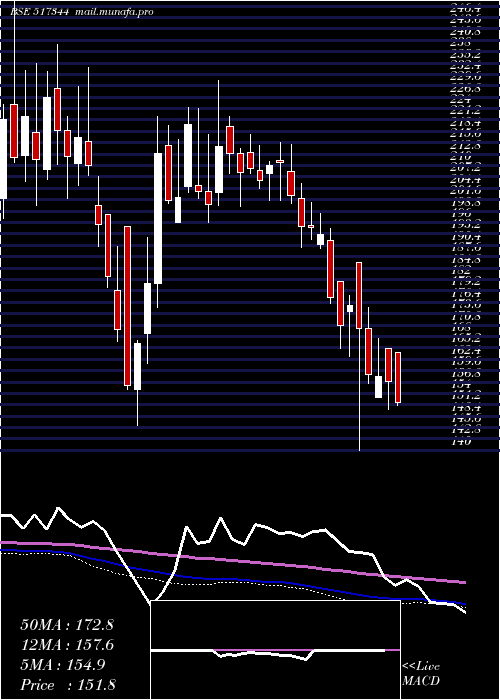Click the 204.4 price axis label
500x700 pixels.
(x=465, y=180)
